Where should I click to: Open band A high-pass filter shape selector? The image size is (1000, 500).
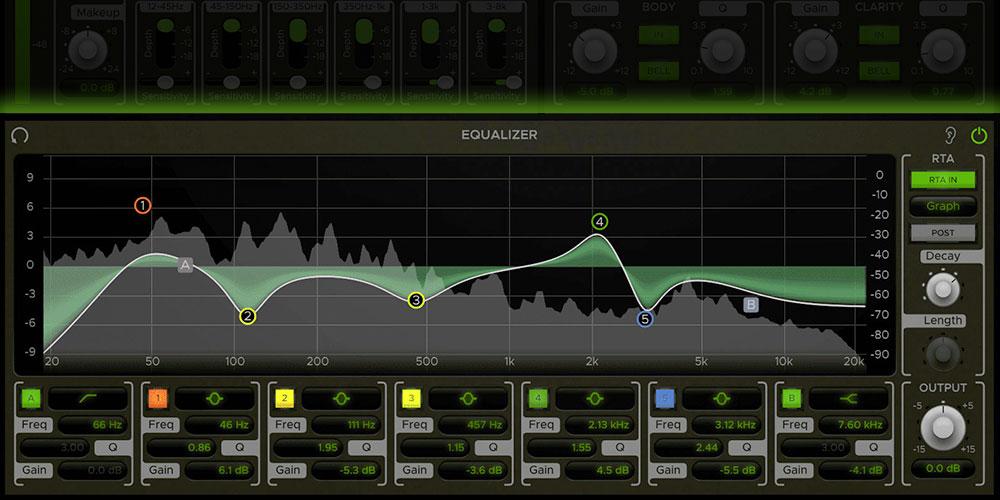tap(88, 399)
